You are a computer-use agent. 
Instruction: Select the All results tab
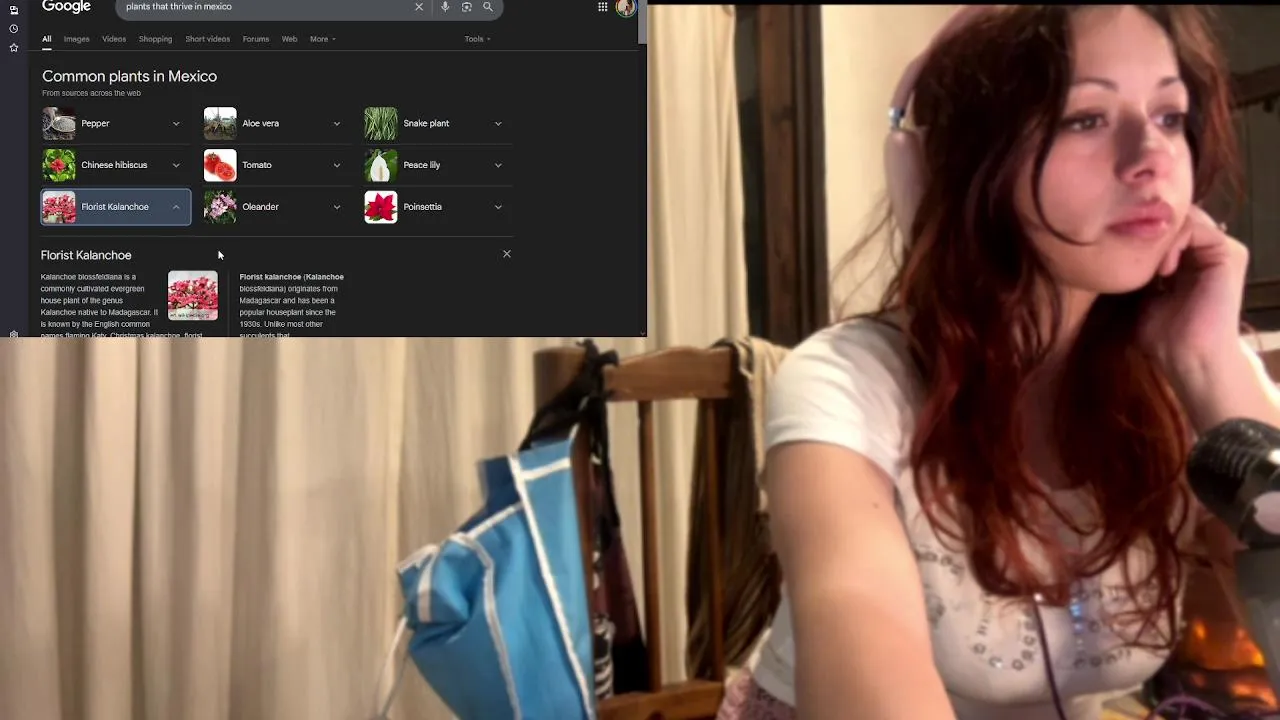pyautogui.click(x=46, y=39)
